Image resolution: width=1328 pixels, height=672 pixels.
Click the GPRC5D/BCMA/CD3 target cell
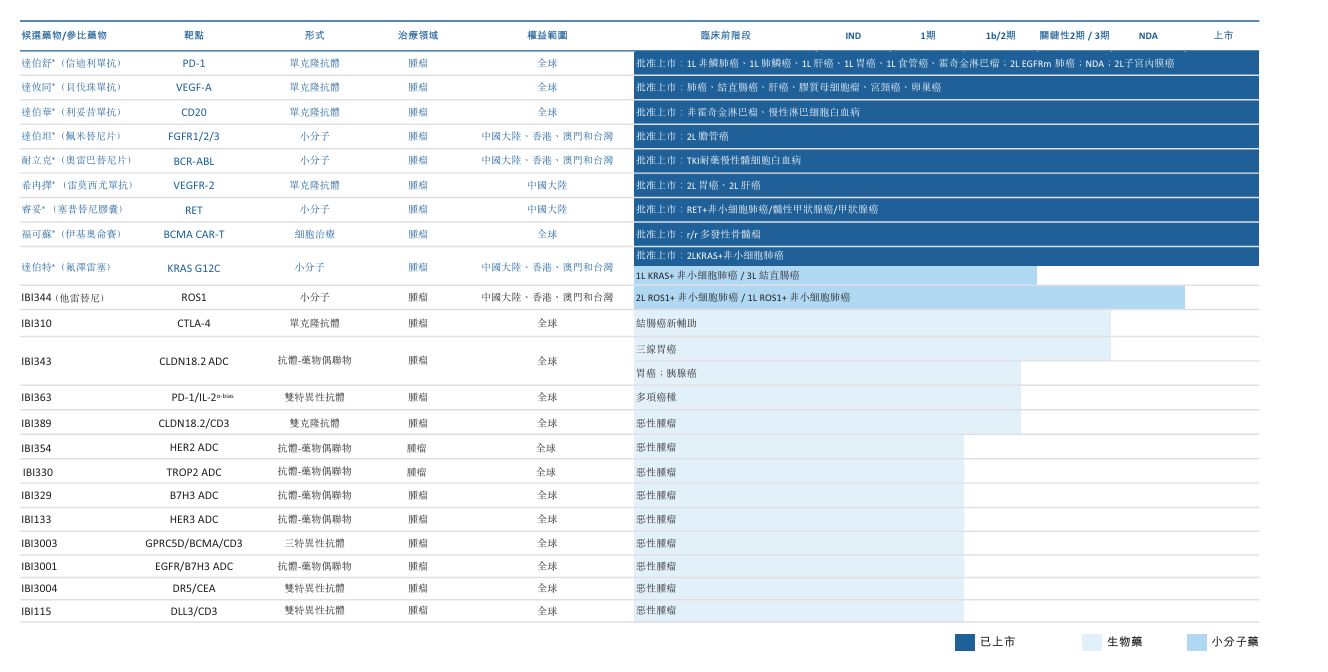point(194,543)
